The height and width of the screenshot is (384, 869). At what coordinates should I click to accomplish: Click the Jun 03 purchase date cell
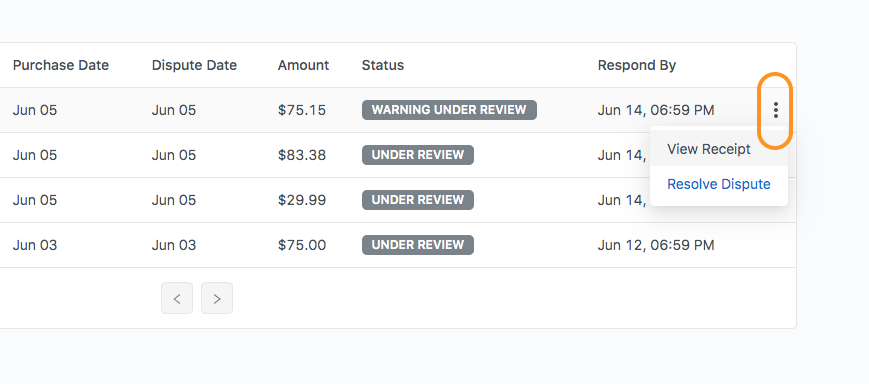35,245
